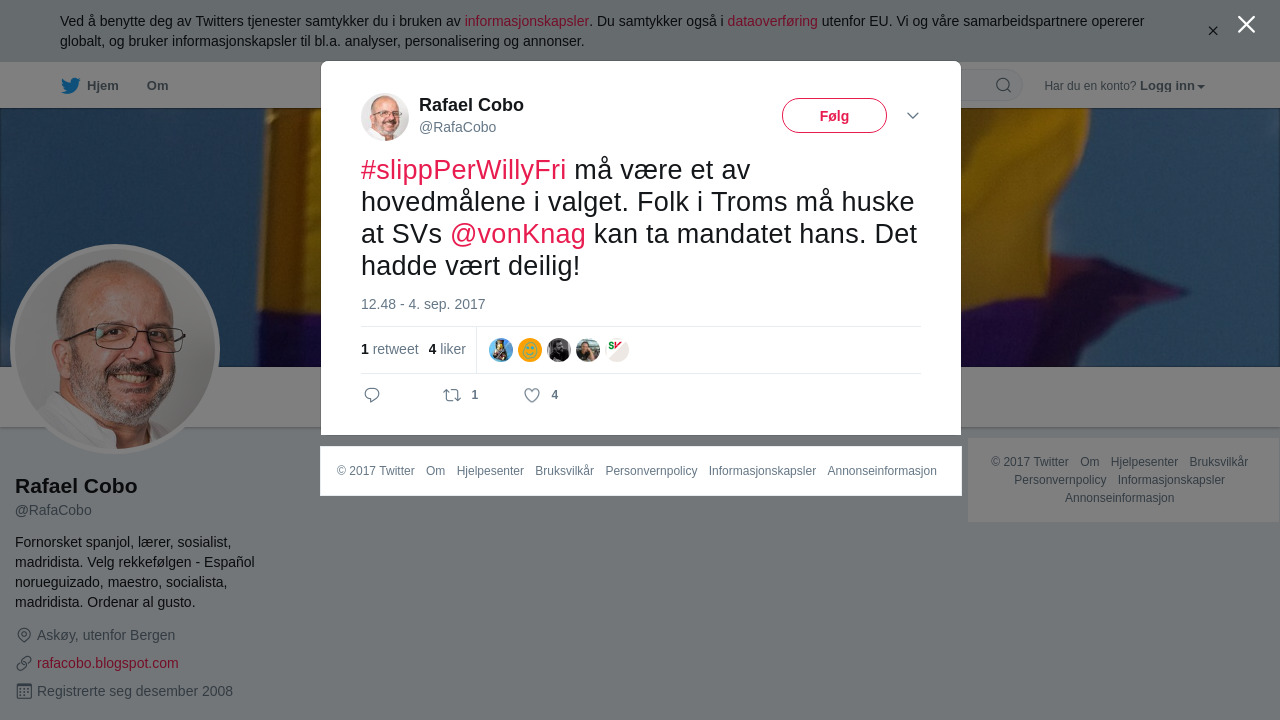
Task: Click the large profile picture
Action: pyautogui.click(x=115, y=349)
